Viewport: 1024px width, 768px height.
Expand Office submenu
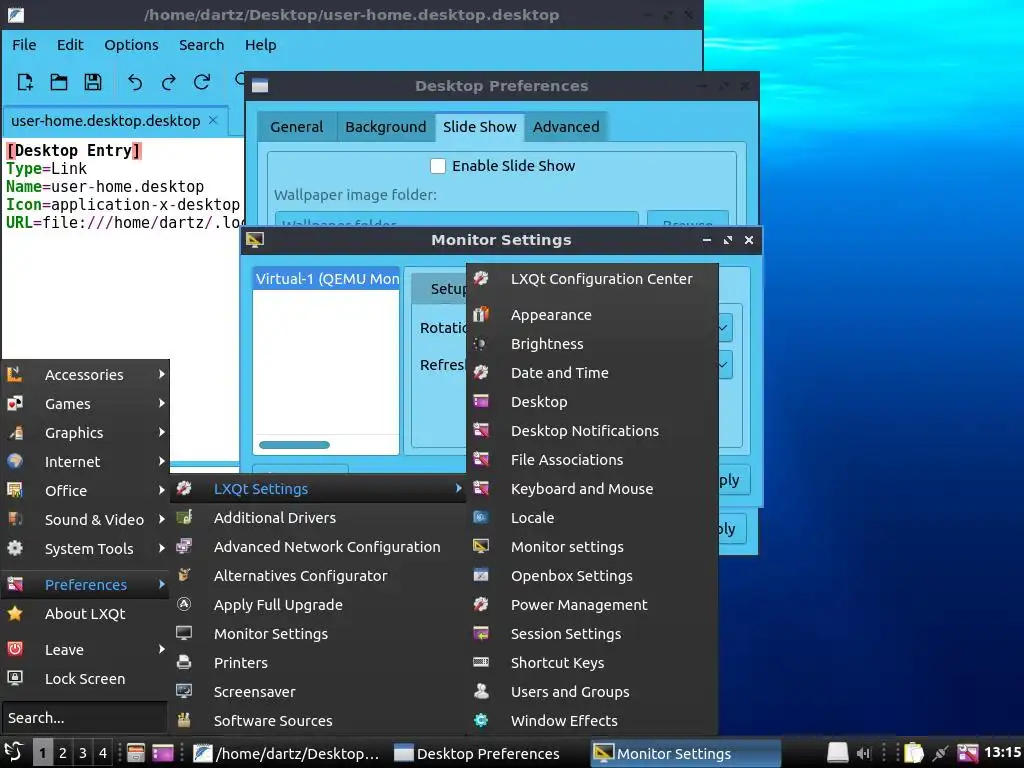click(x=85, y=490)
